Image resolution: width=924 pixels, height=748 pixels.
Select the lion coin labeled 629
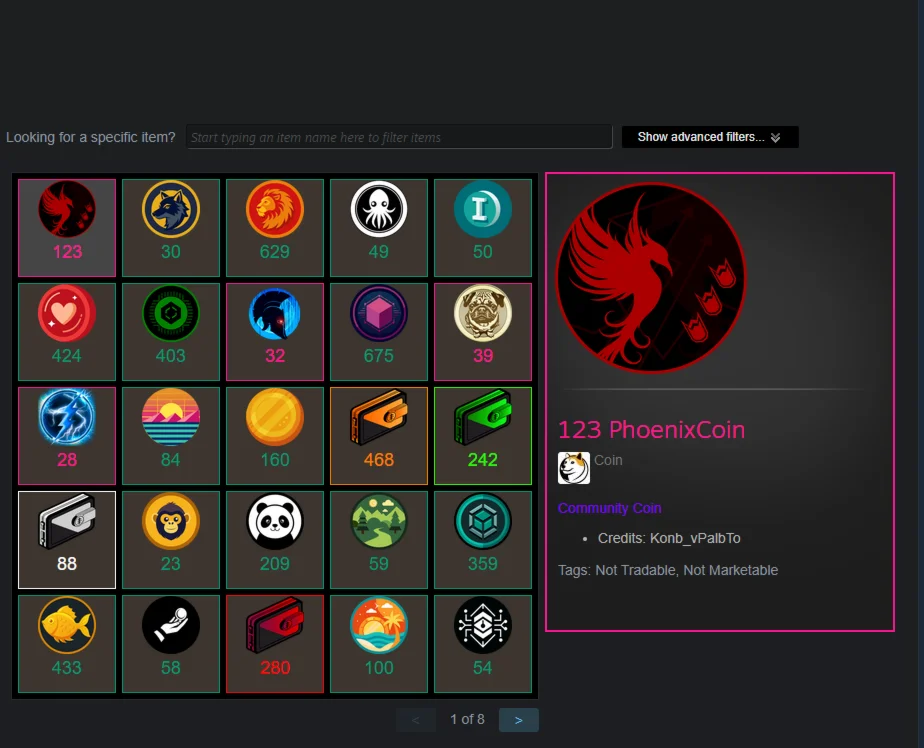275,228
